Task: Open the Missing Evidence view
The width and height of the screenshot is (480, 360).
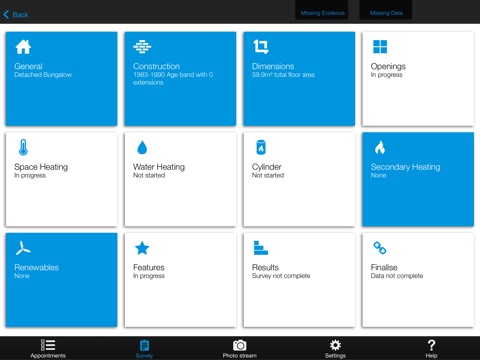Action: (x=322, y=13)
